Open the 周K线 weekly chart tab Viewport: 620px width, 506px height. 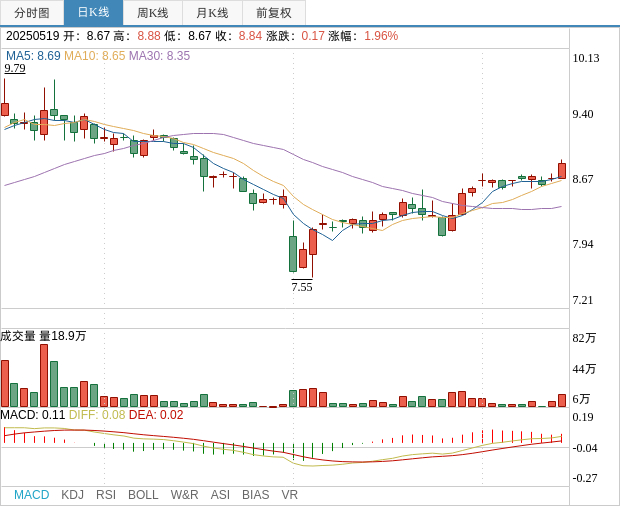point(153,13)
